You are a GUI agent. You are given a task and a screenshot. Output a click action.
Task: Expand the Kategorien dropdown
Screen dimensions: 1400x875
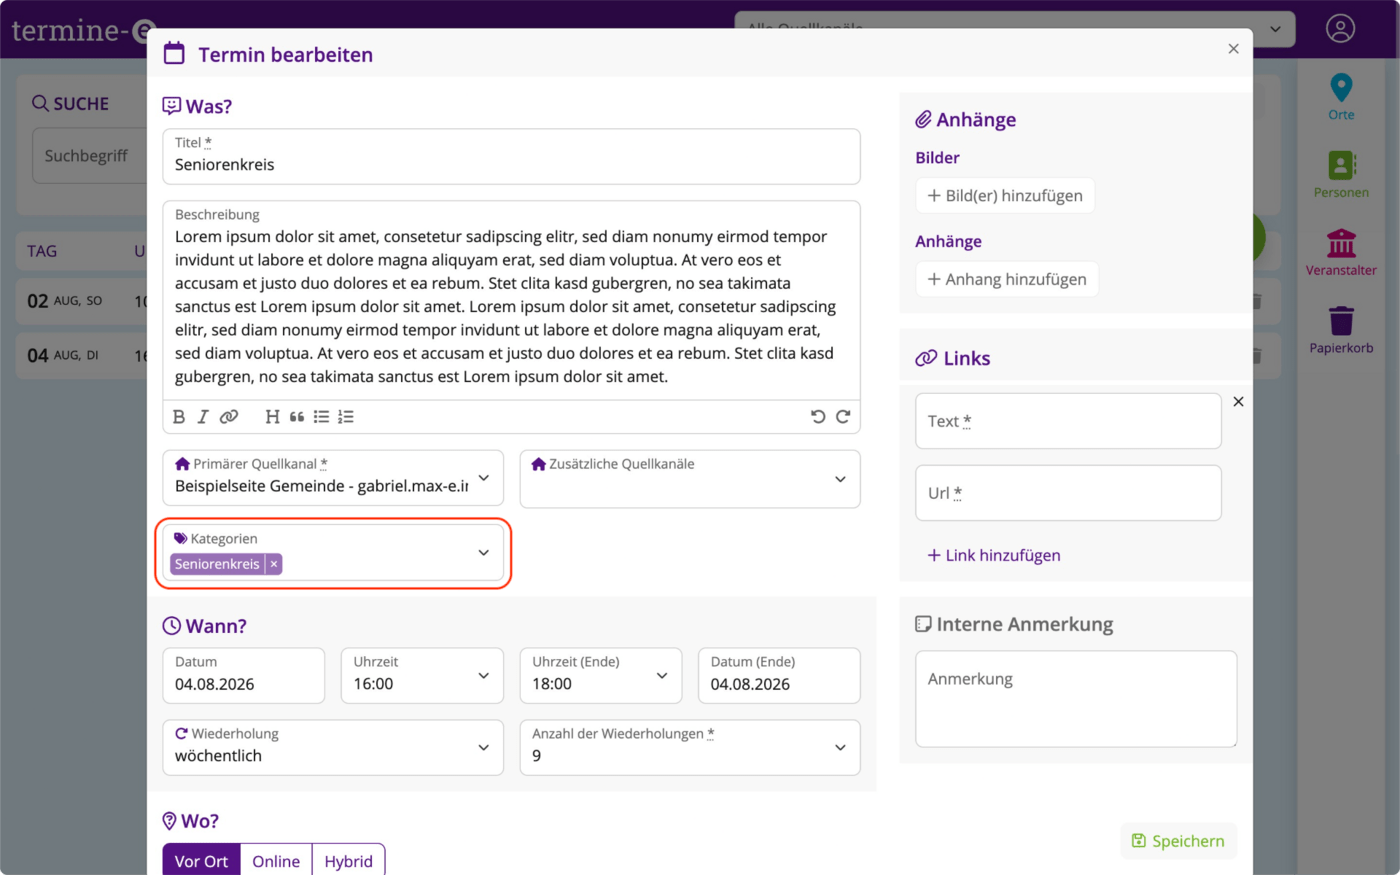click(x=484, y=552)
